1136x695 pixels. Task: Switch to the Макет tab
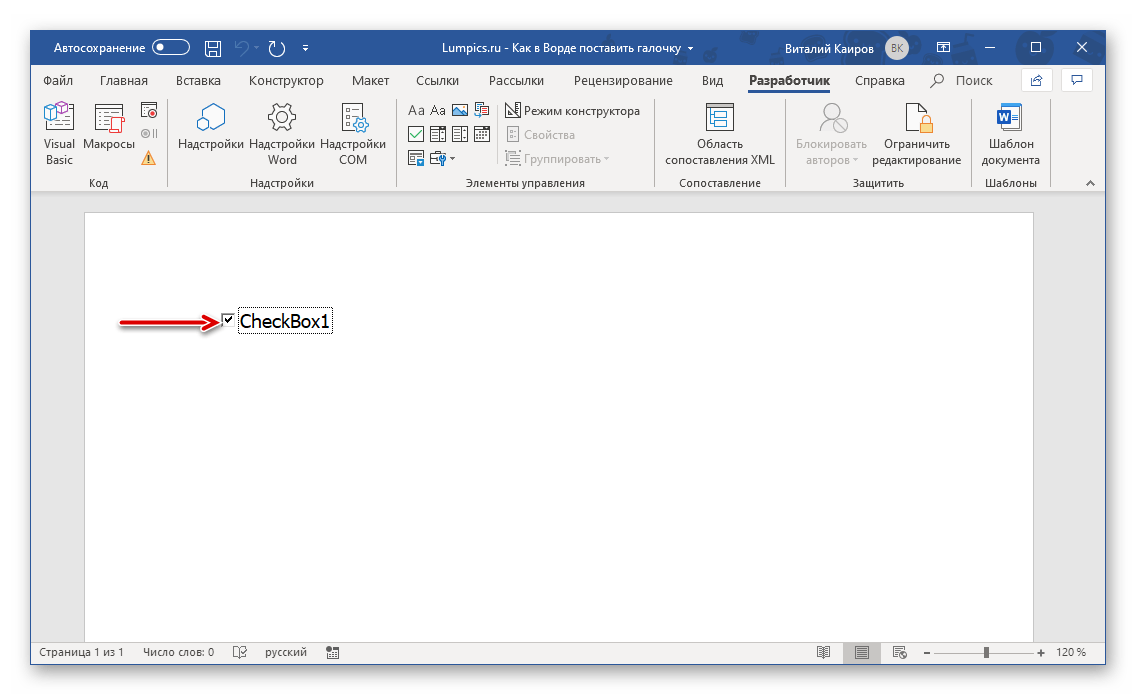[370, 80]
